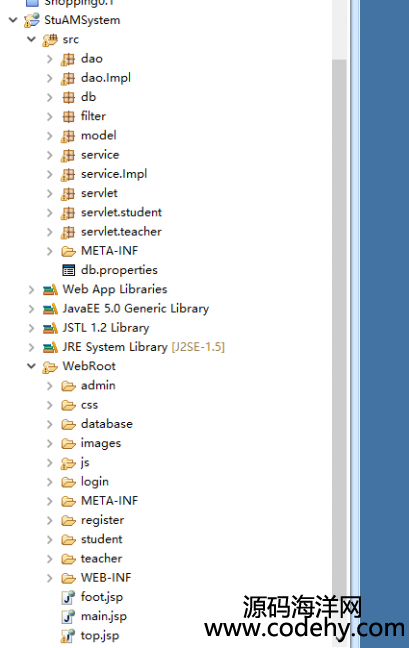Select the db.properties file name

tap(119, 270)
